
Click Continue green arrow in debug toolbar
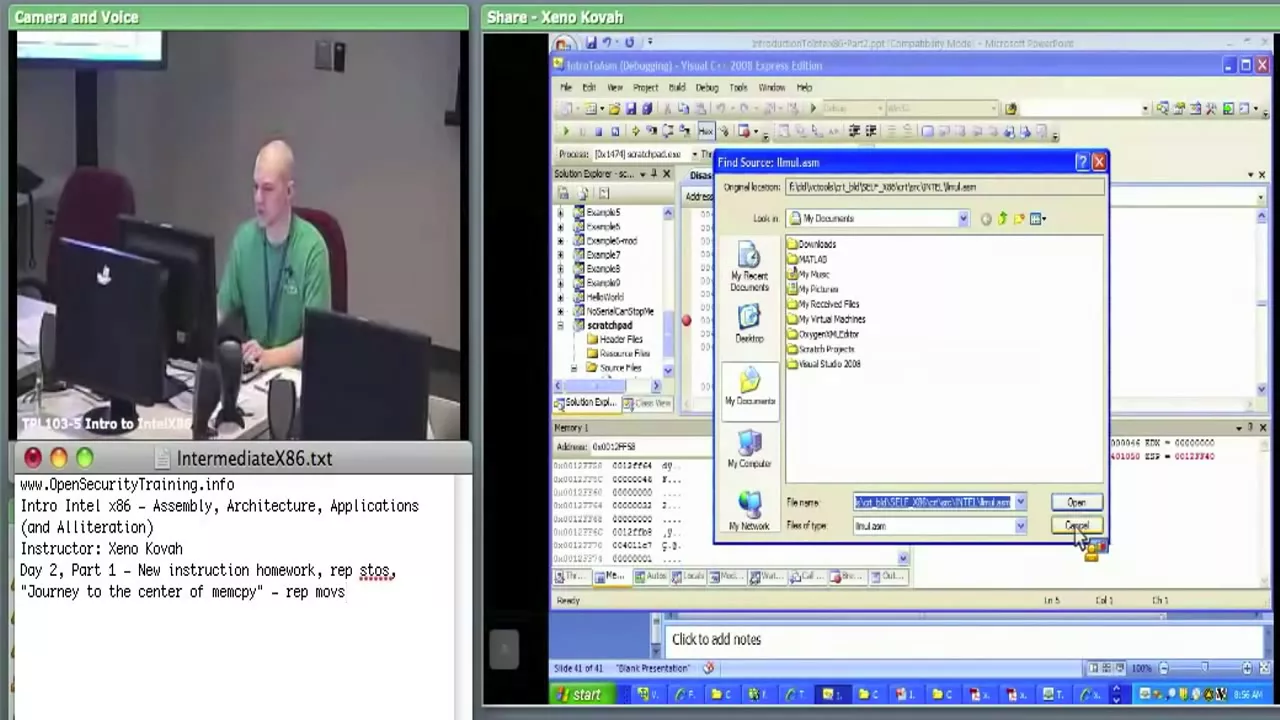(566, 131)
